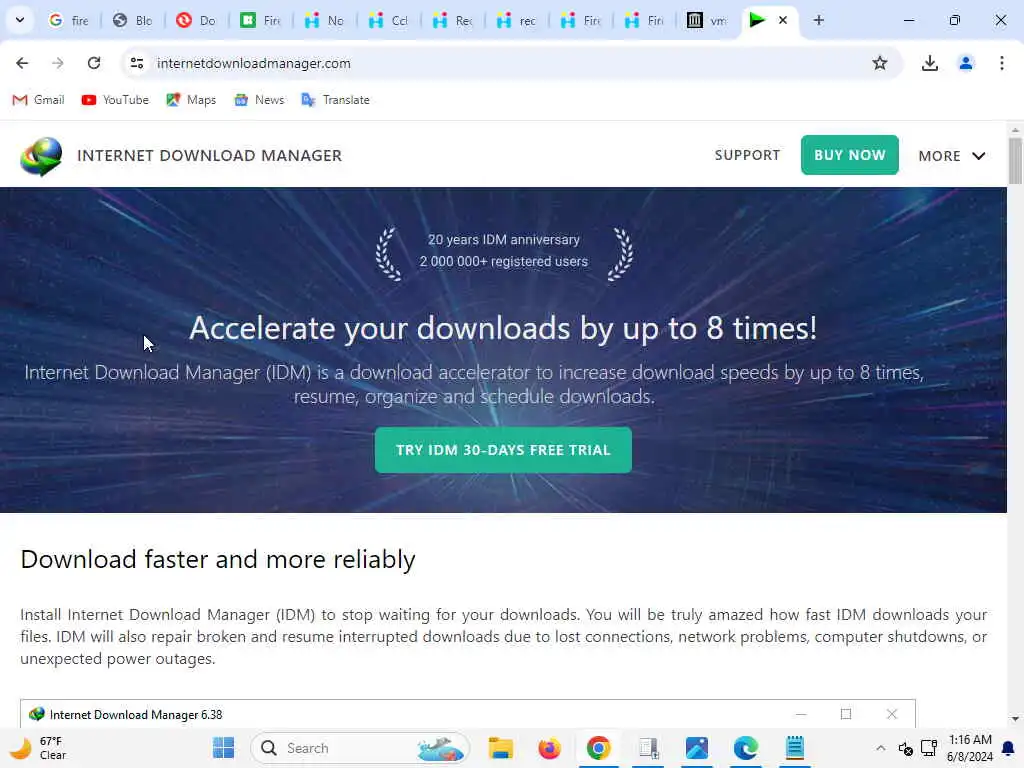The height and width of the screenshot is (768, 1024).
Task: Switch to the 'vm' tab
Action: pos(708,20)
